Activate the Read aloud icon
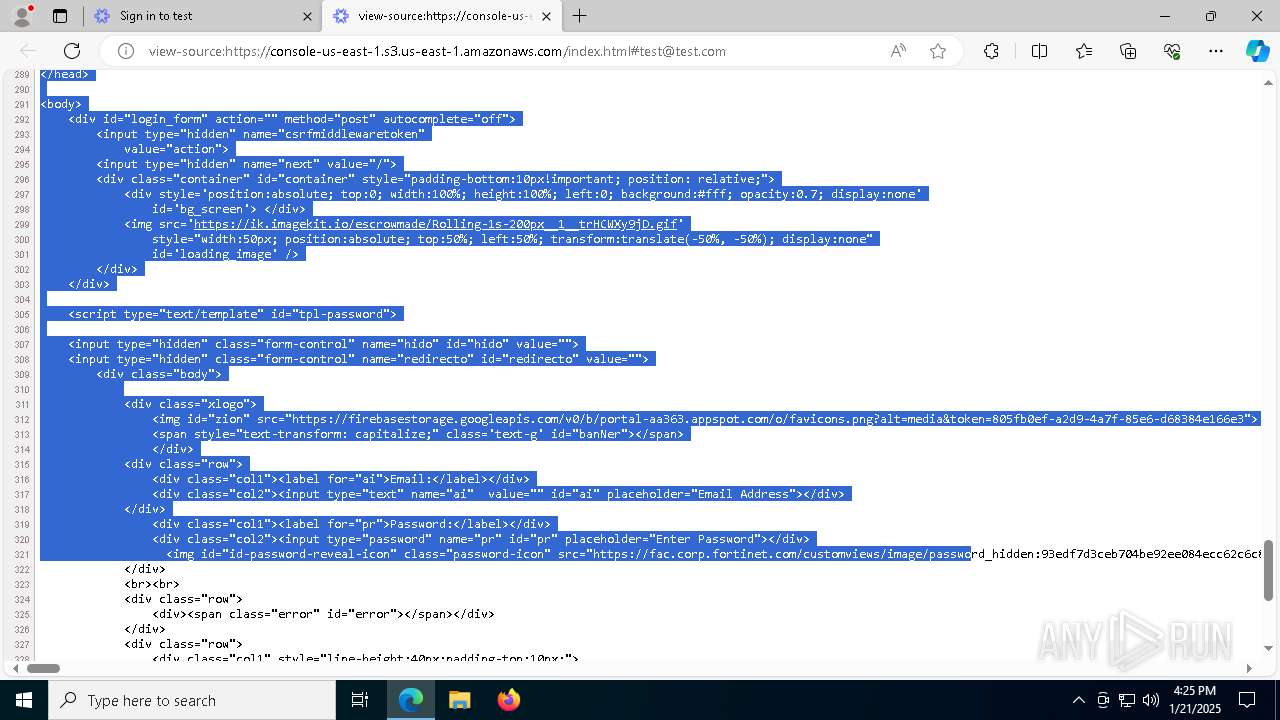The height and width of the screenshot is (720, 1280). 898,51
